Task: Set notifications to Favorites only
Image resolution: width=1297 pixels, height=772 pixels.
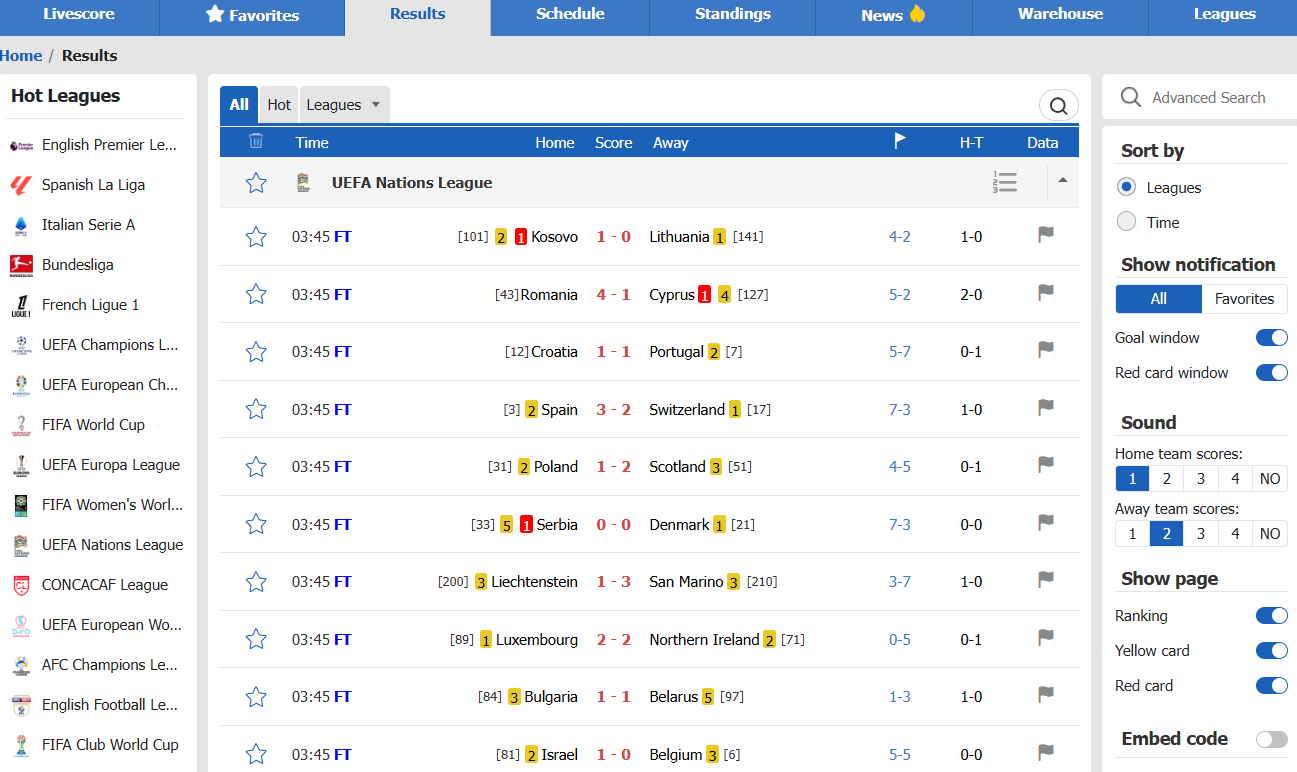Action: [1244, 299]
